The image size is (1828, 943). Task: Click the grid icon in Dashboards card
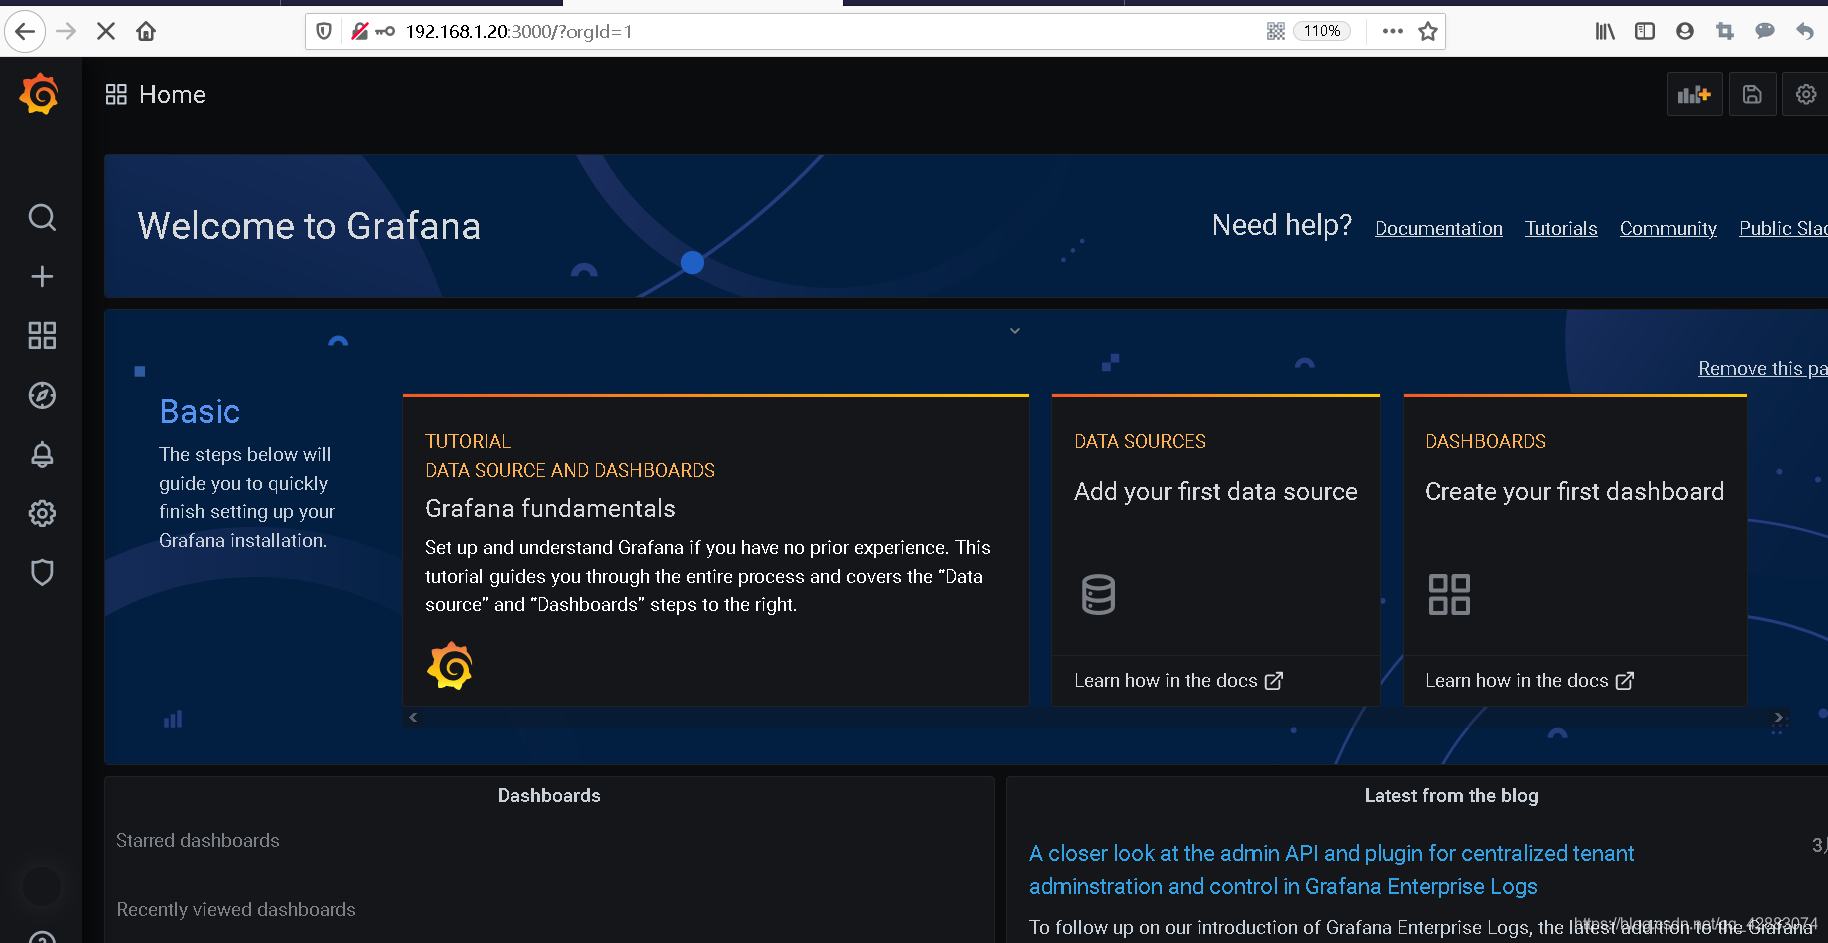[x=1449, y=594]
